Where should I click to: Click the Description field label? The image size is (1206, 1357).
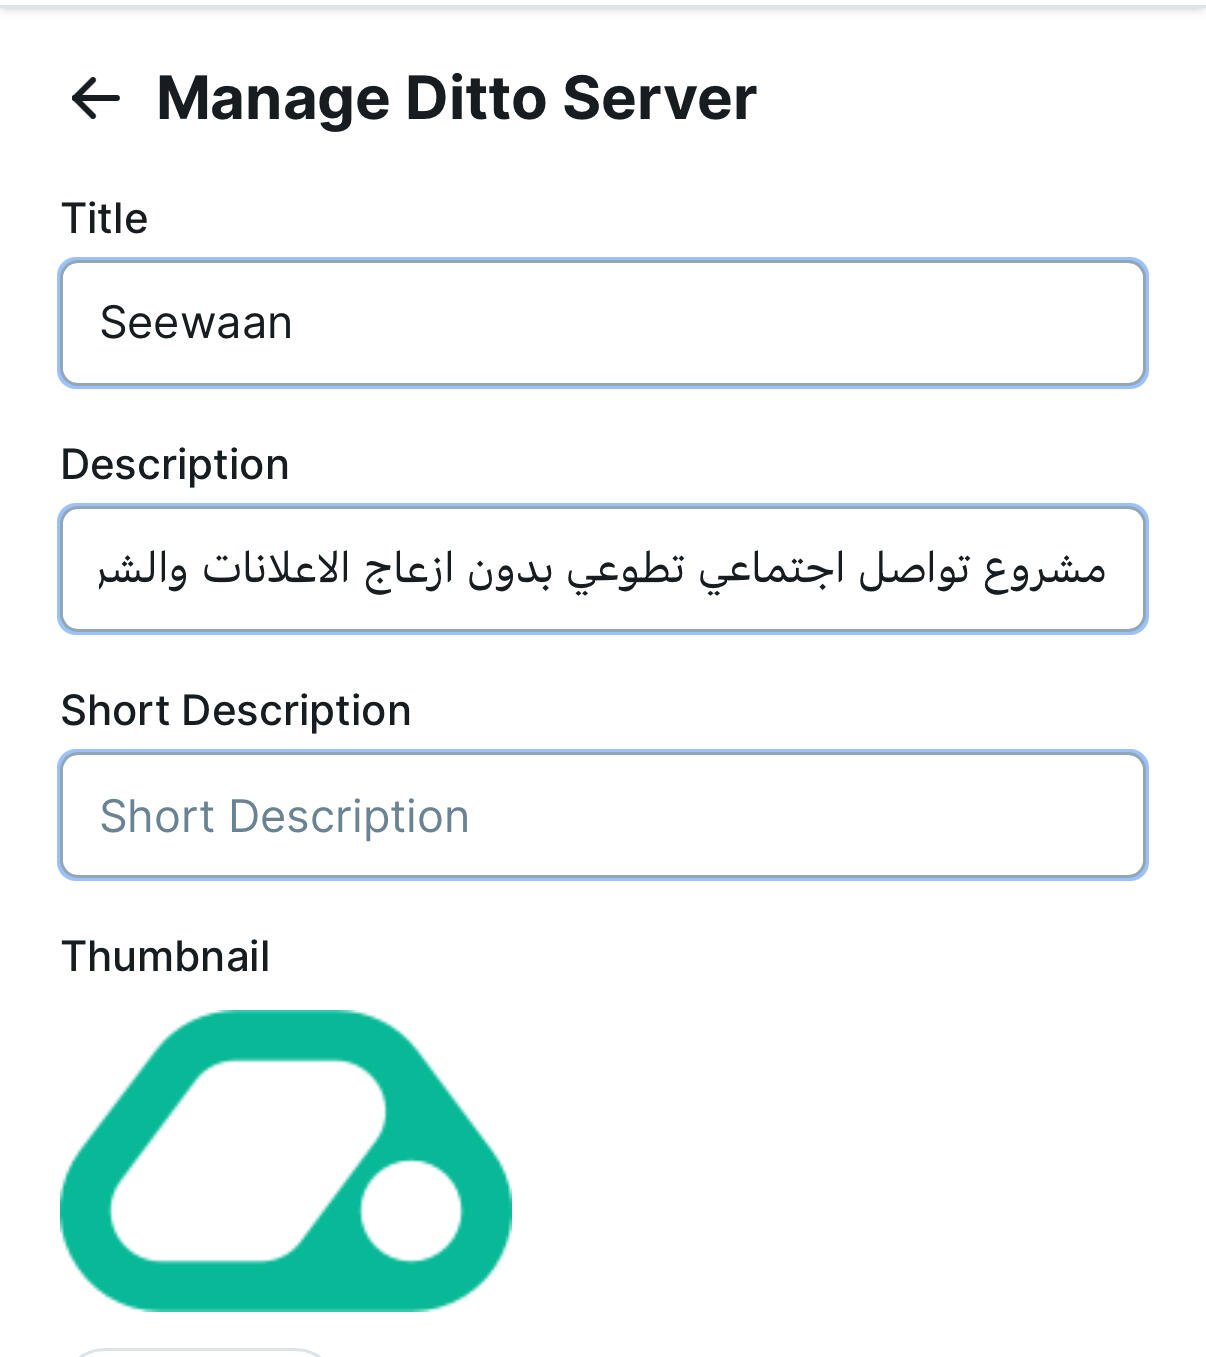click(x=175, y=465)
